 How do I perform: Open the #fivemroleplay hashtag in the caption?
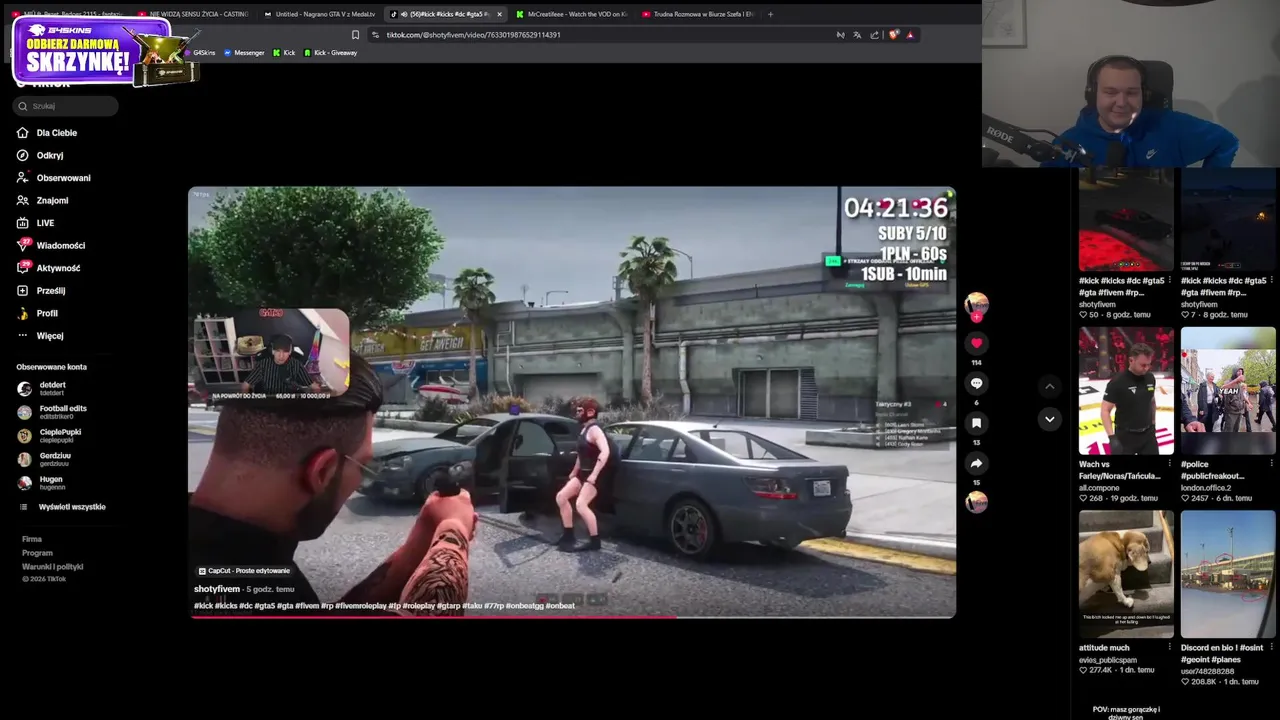click(x=360, y=606)
